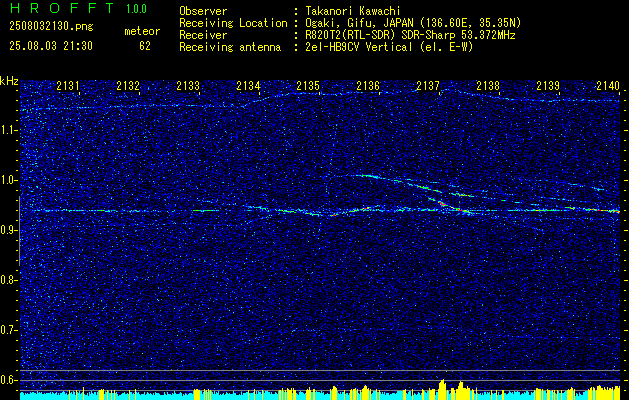Click the 2139 time marker
629x400 pixels.
point(548,86)
